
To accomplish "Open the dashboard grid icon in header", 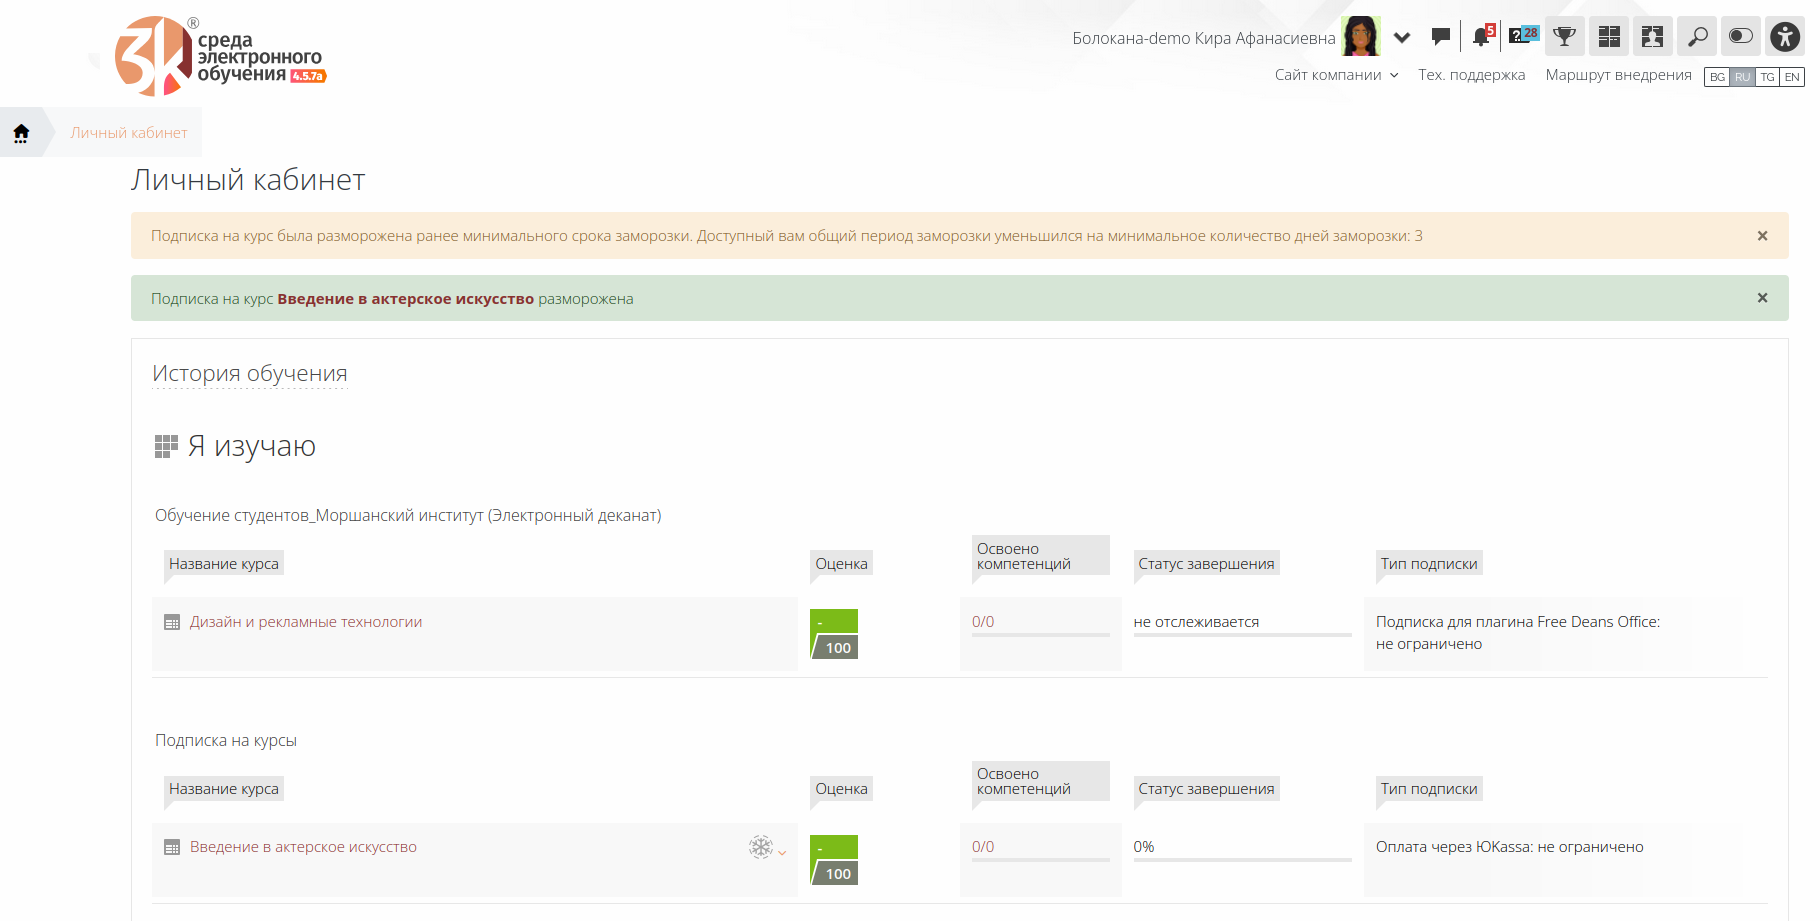I will point(1609,37).
